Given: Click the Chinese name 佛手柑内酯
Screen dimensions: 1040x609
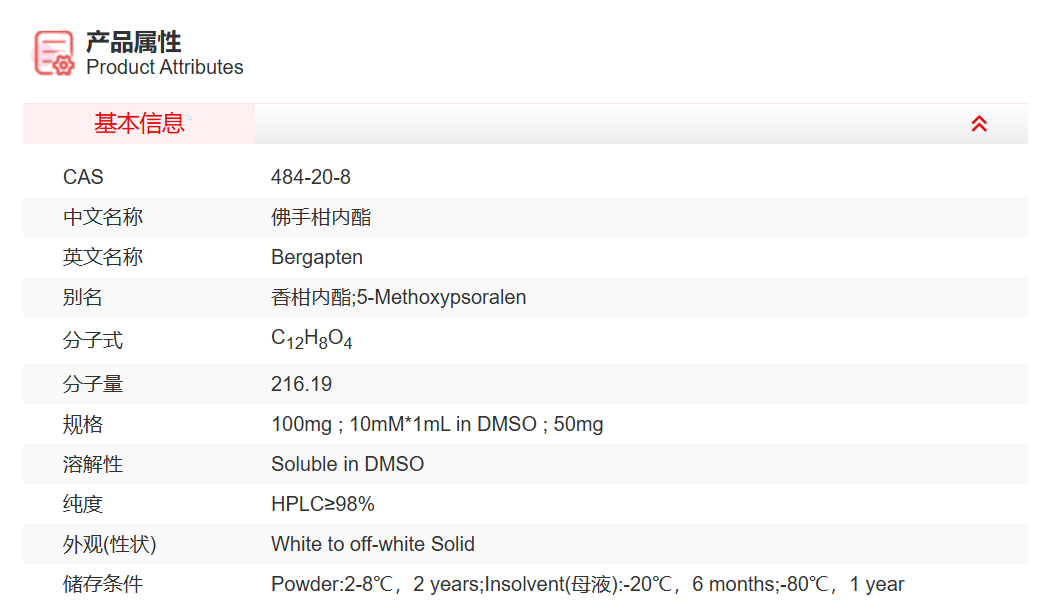Looking at the screenshot, I should click(321, 217).
